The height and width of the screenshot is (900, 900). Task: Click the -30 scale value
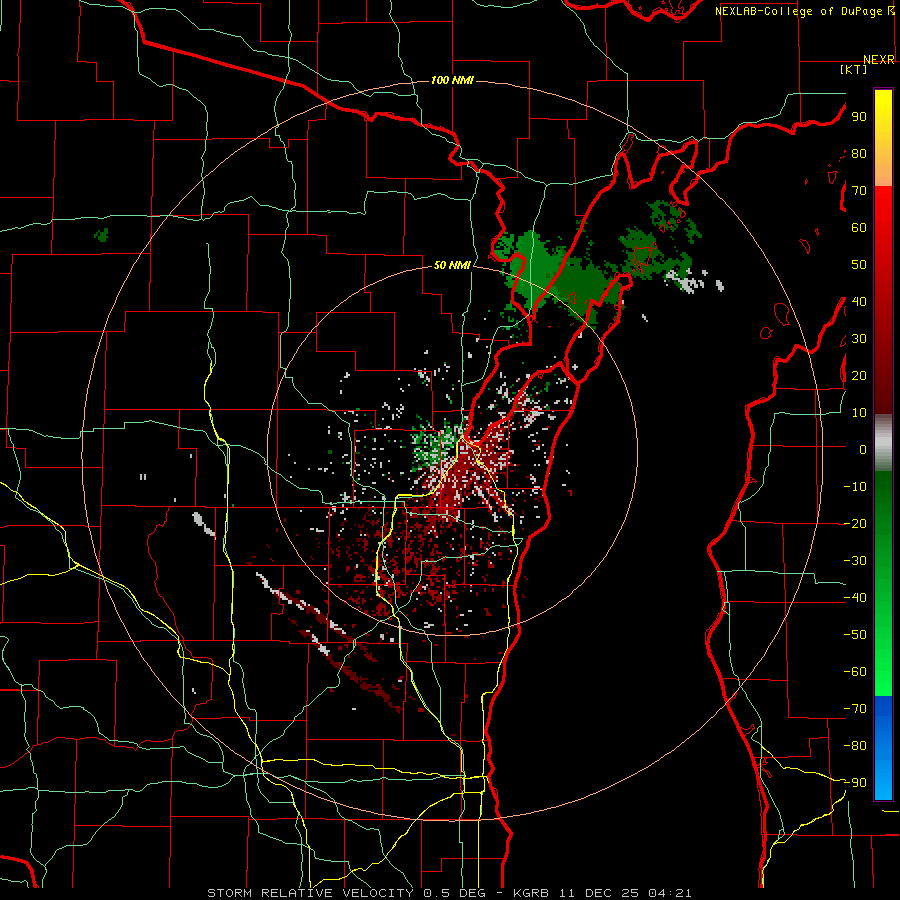pos(855,561)
